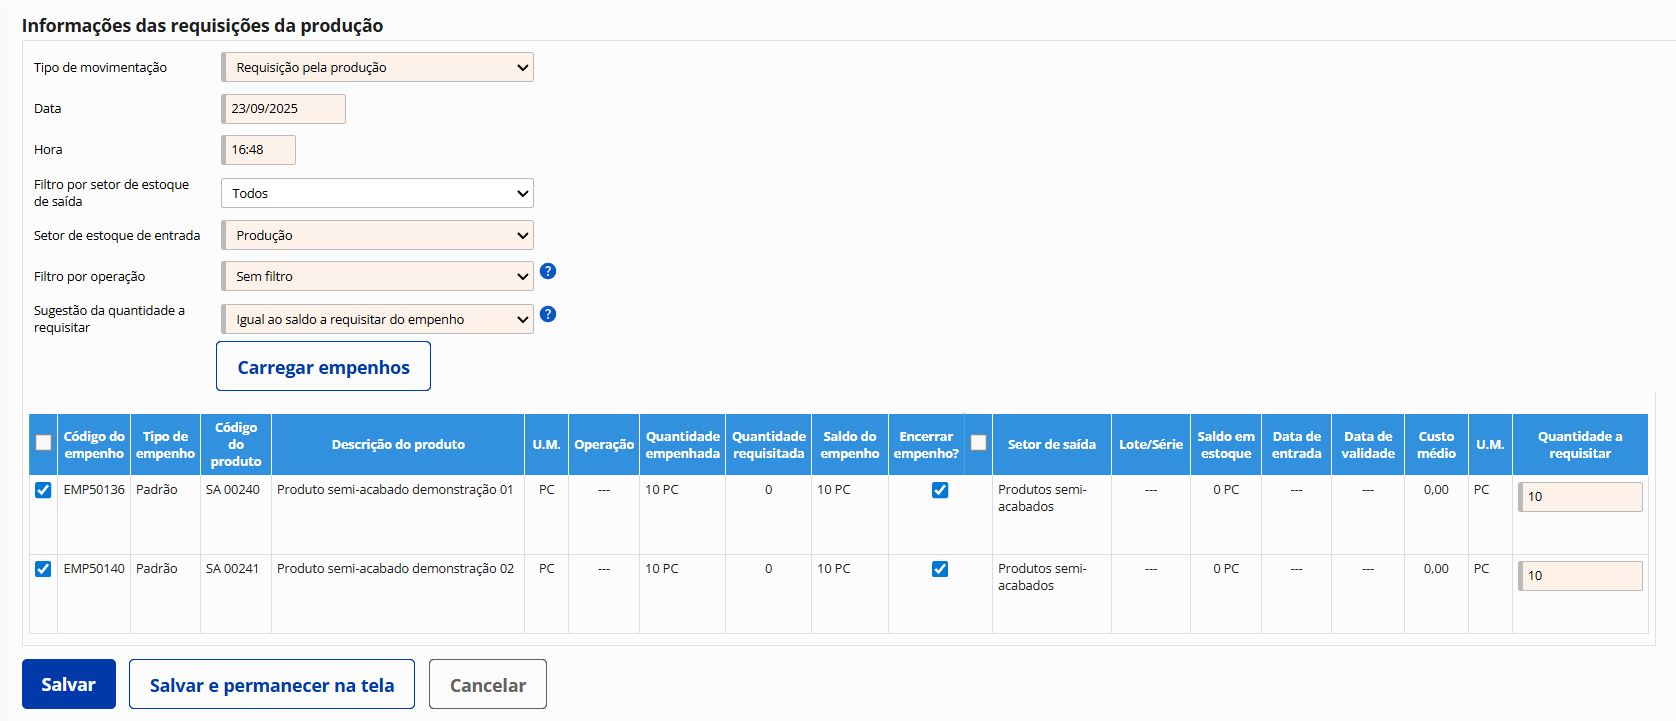Uncheck row checkbox for EMP50136

[x=43, y=490]
